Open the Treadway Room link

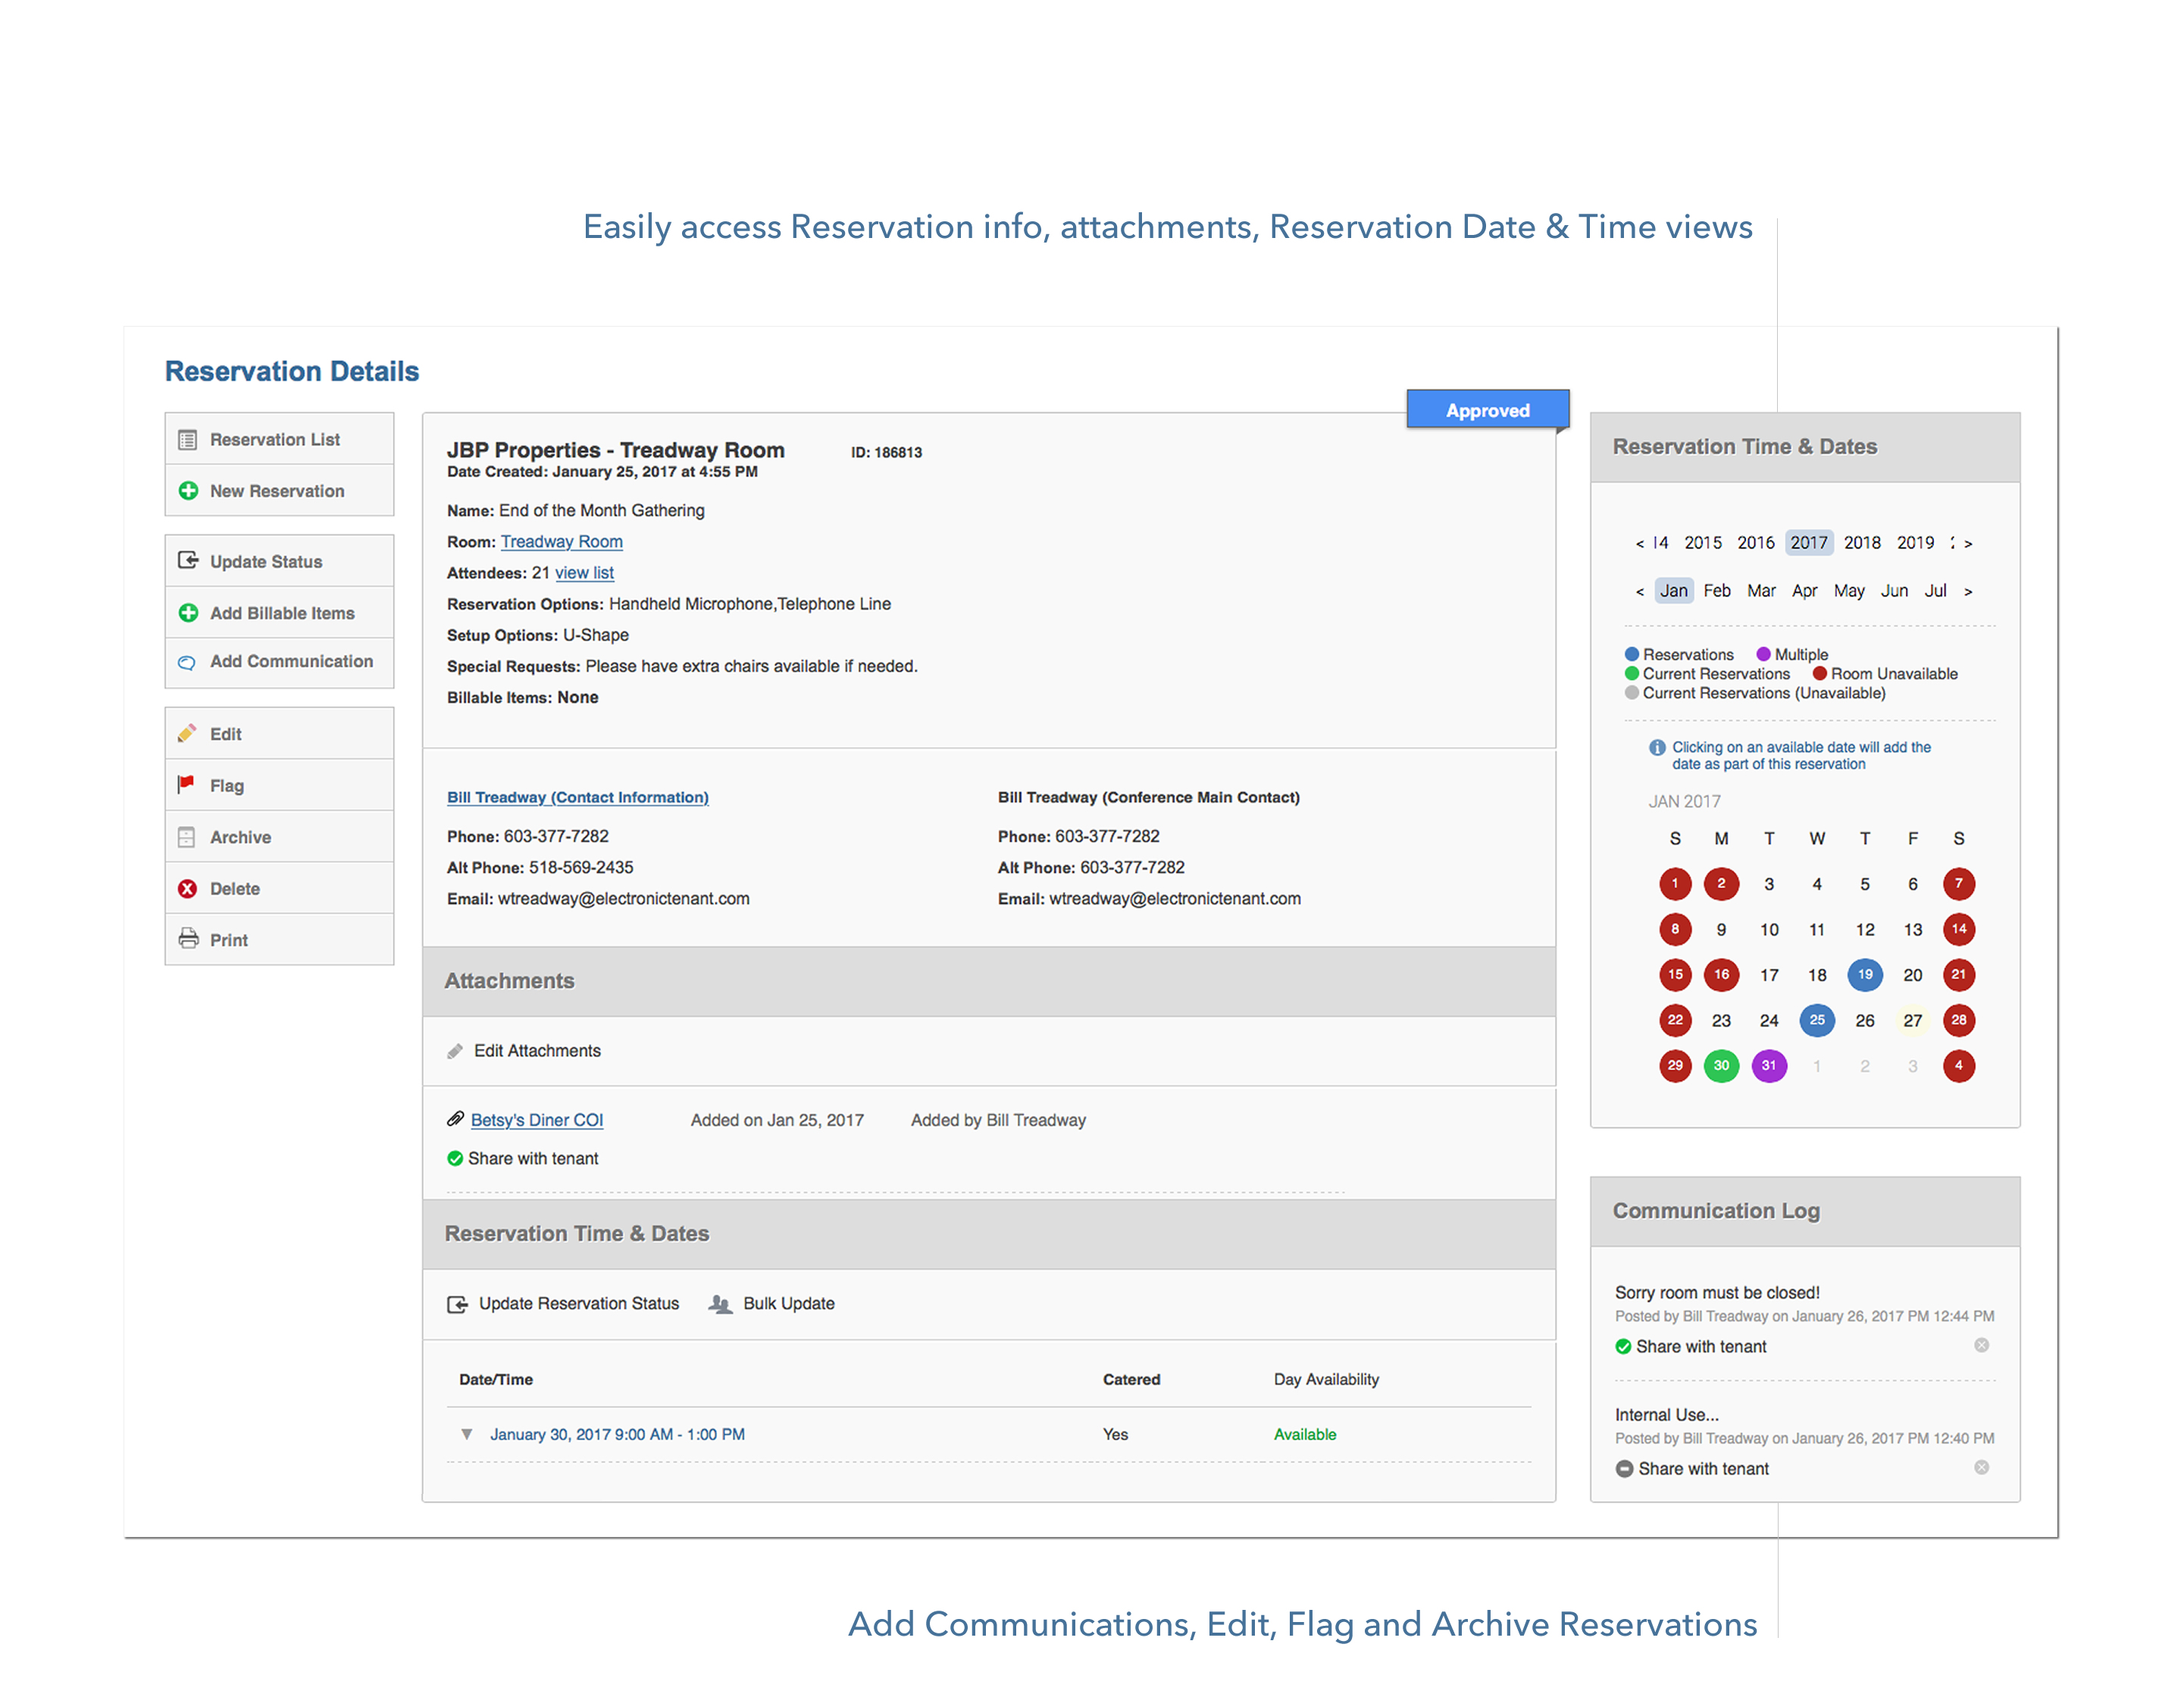(x=562, y=542)
